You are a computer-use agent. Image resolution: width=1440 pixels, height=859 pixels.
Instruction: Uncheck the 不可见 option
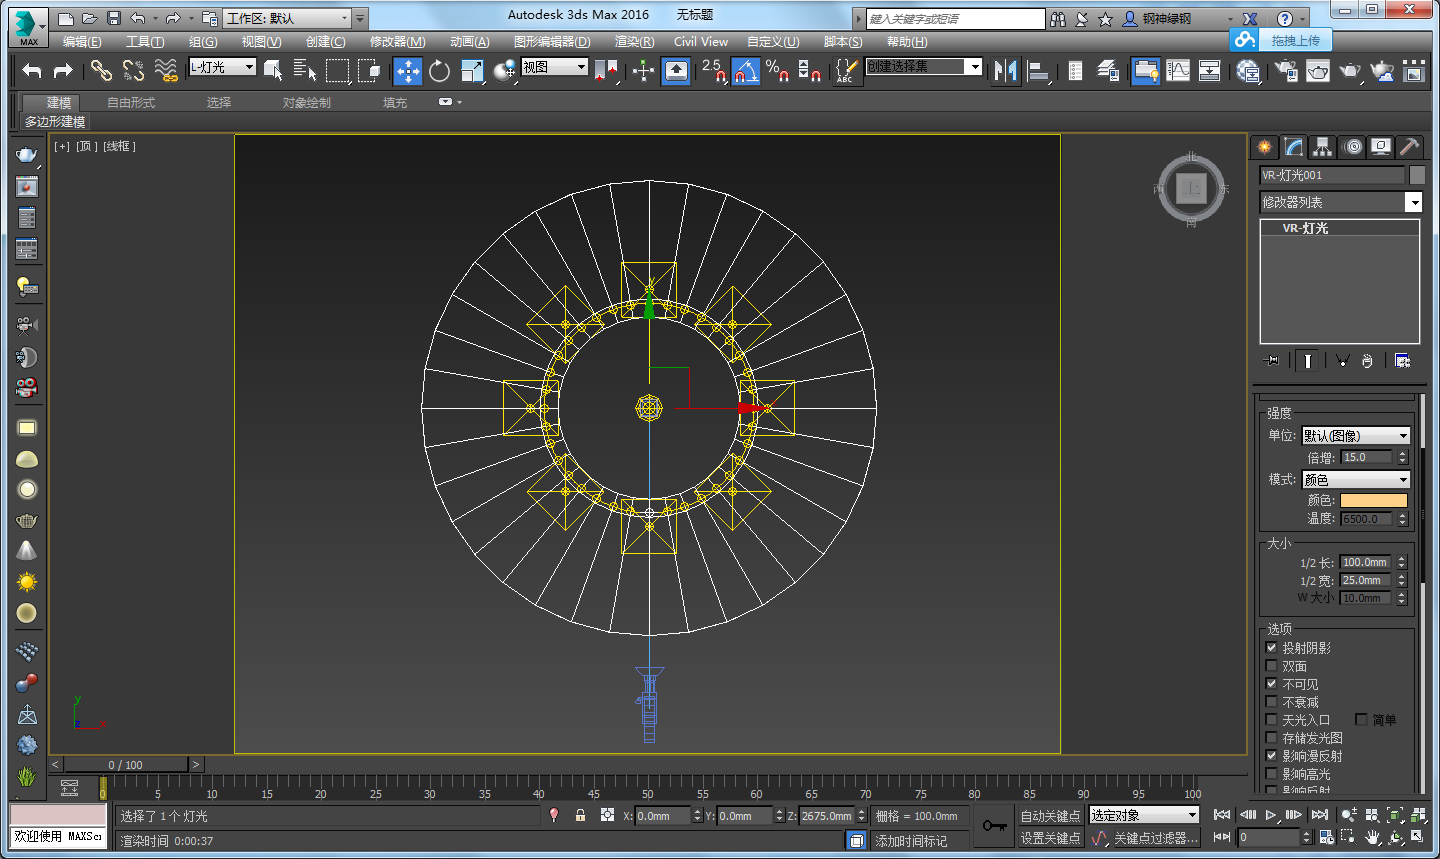pyautogui.click(x=1272, y=684)
